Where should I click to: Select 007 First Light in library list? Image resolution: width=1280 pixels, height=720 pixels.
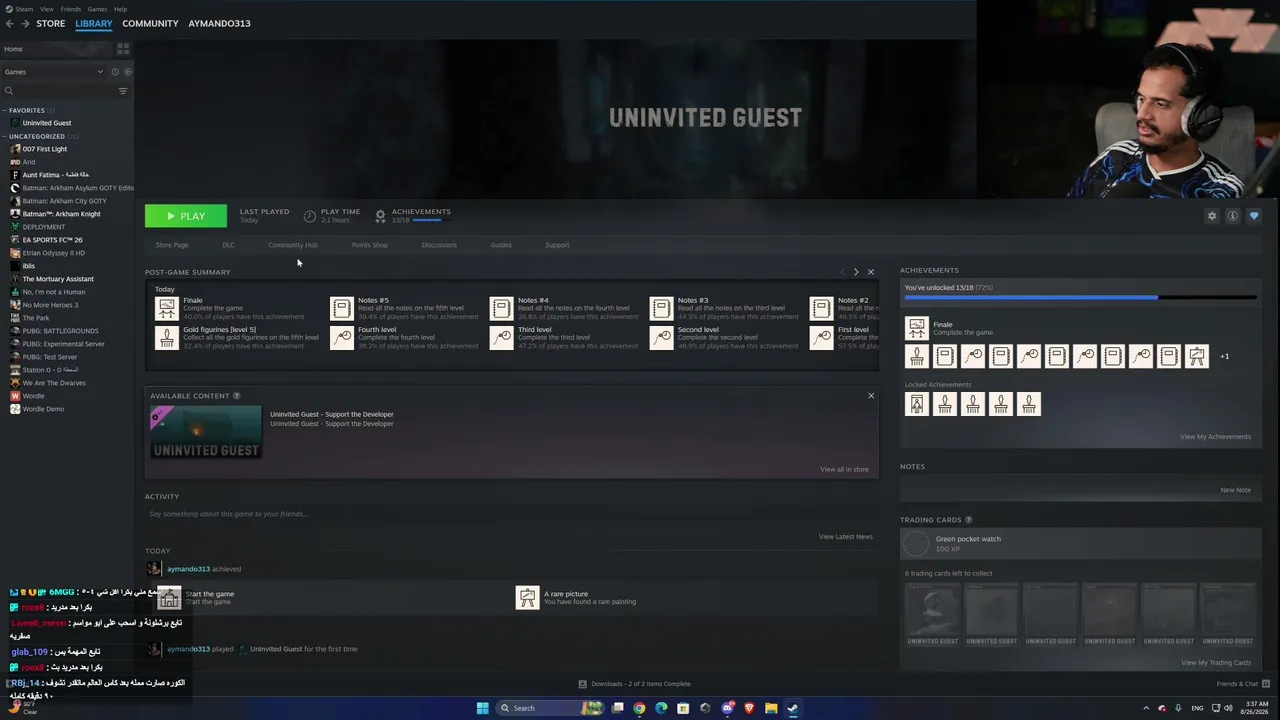click(x=45, y=149)
